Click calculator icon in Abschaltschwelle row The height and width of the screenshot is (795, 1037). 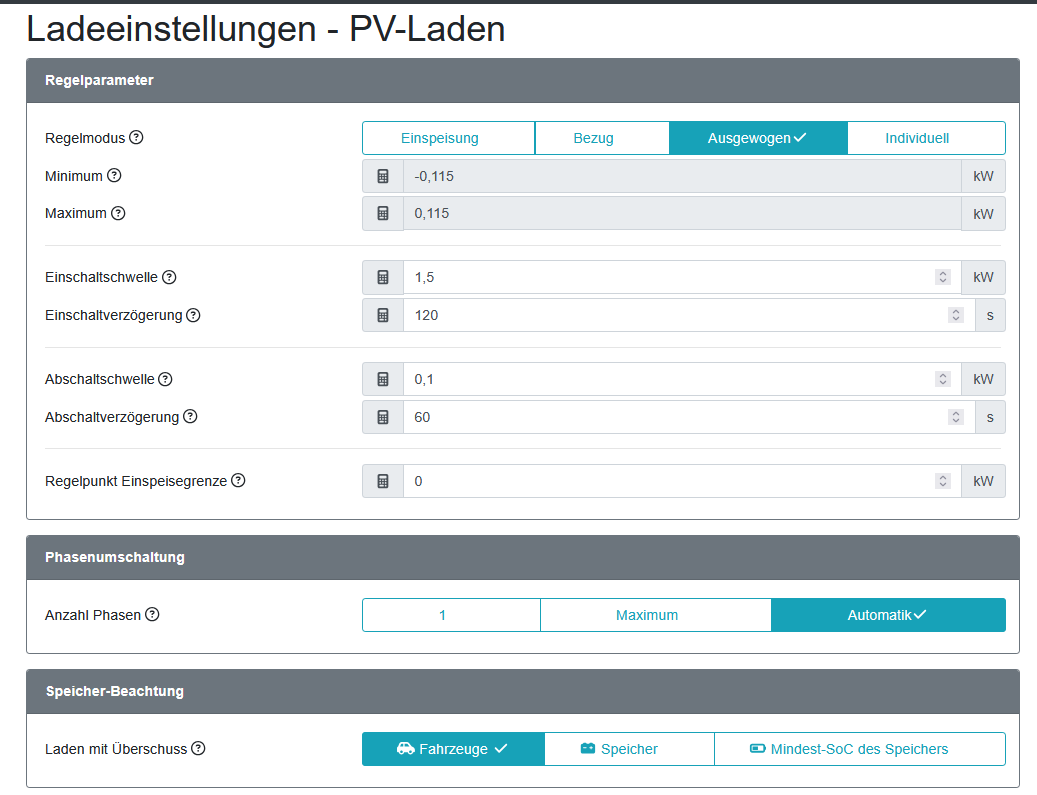tap(383, 379)
